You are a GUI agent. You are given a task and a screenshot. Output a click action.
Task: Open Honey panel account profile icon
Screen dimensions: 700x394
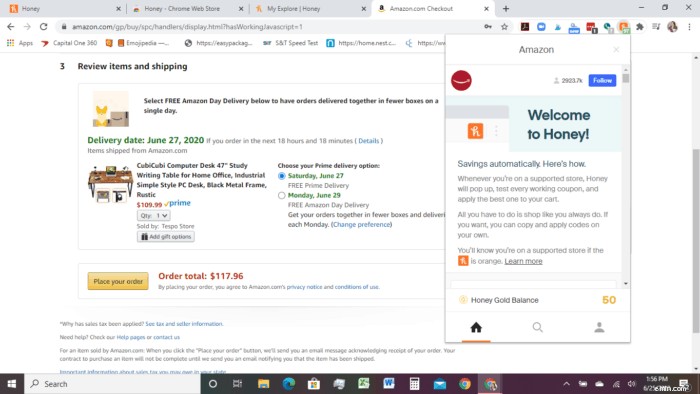599,328
